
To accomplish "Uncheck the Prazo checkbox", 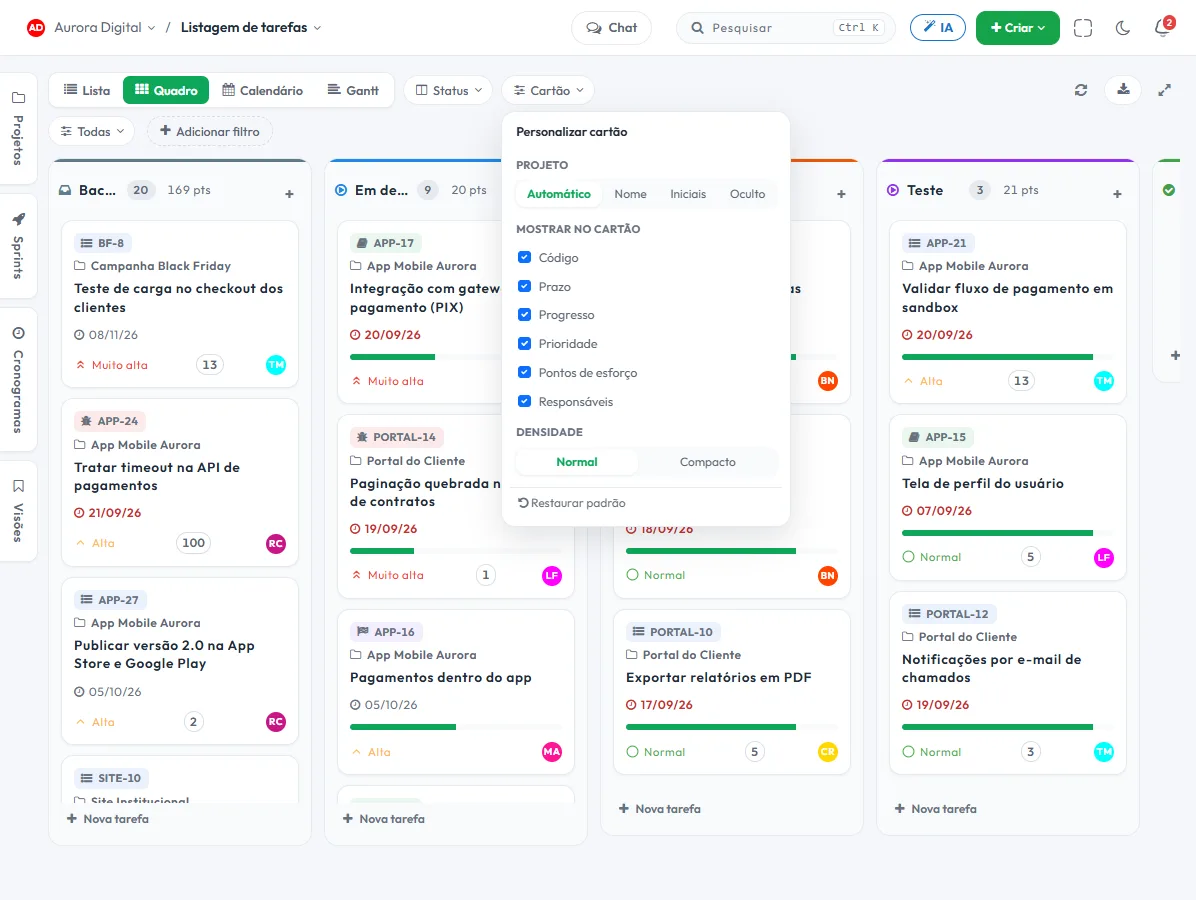I will point(524,286).
